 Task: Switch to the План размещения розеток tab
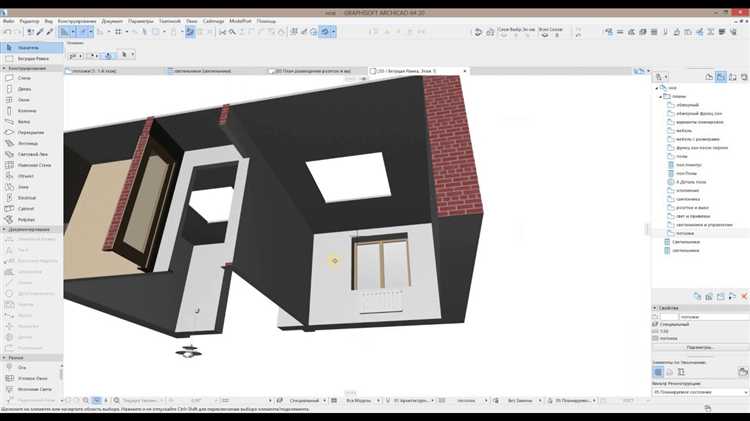pyautogui.click(x=316, y=71)
